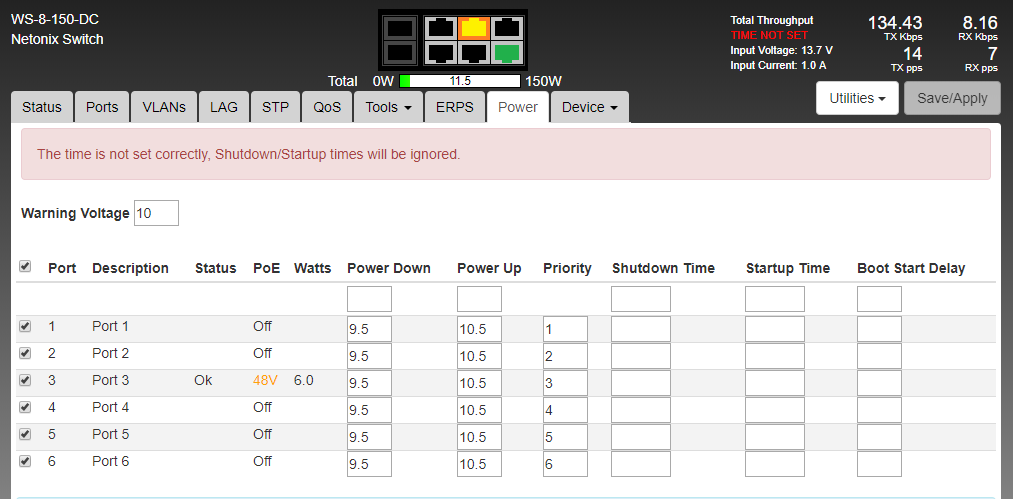The image size is (1013, 499).
Task: Click the bottom-left RJ45 port icon
Action: click(441, 52)
